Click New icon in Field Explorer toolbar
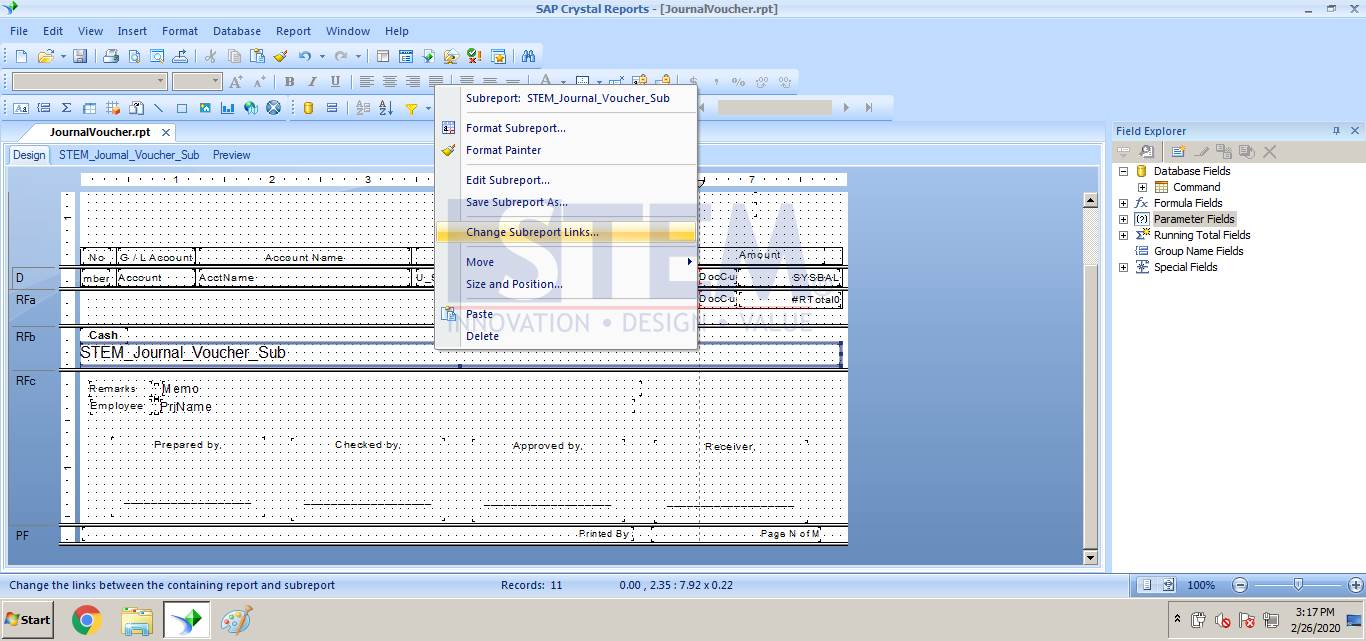This screenshot has height=641, width=1366. click(1178, 152)
